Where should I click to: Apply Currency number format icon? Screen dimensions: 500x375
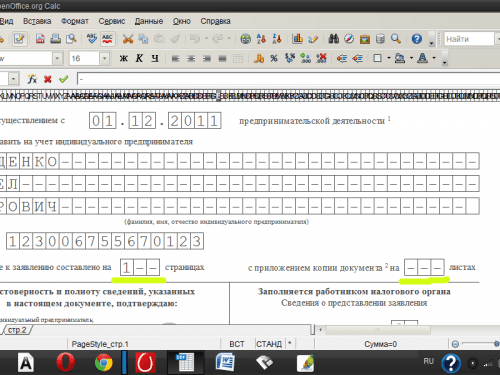[259, 59]
